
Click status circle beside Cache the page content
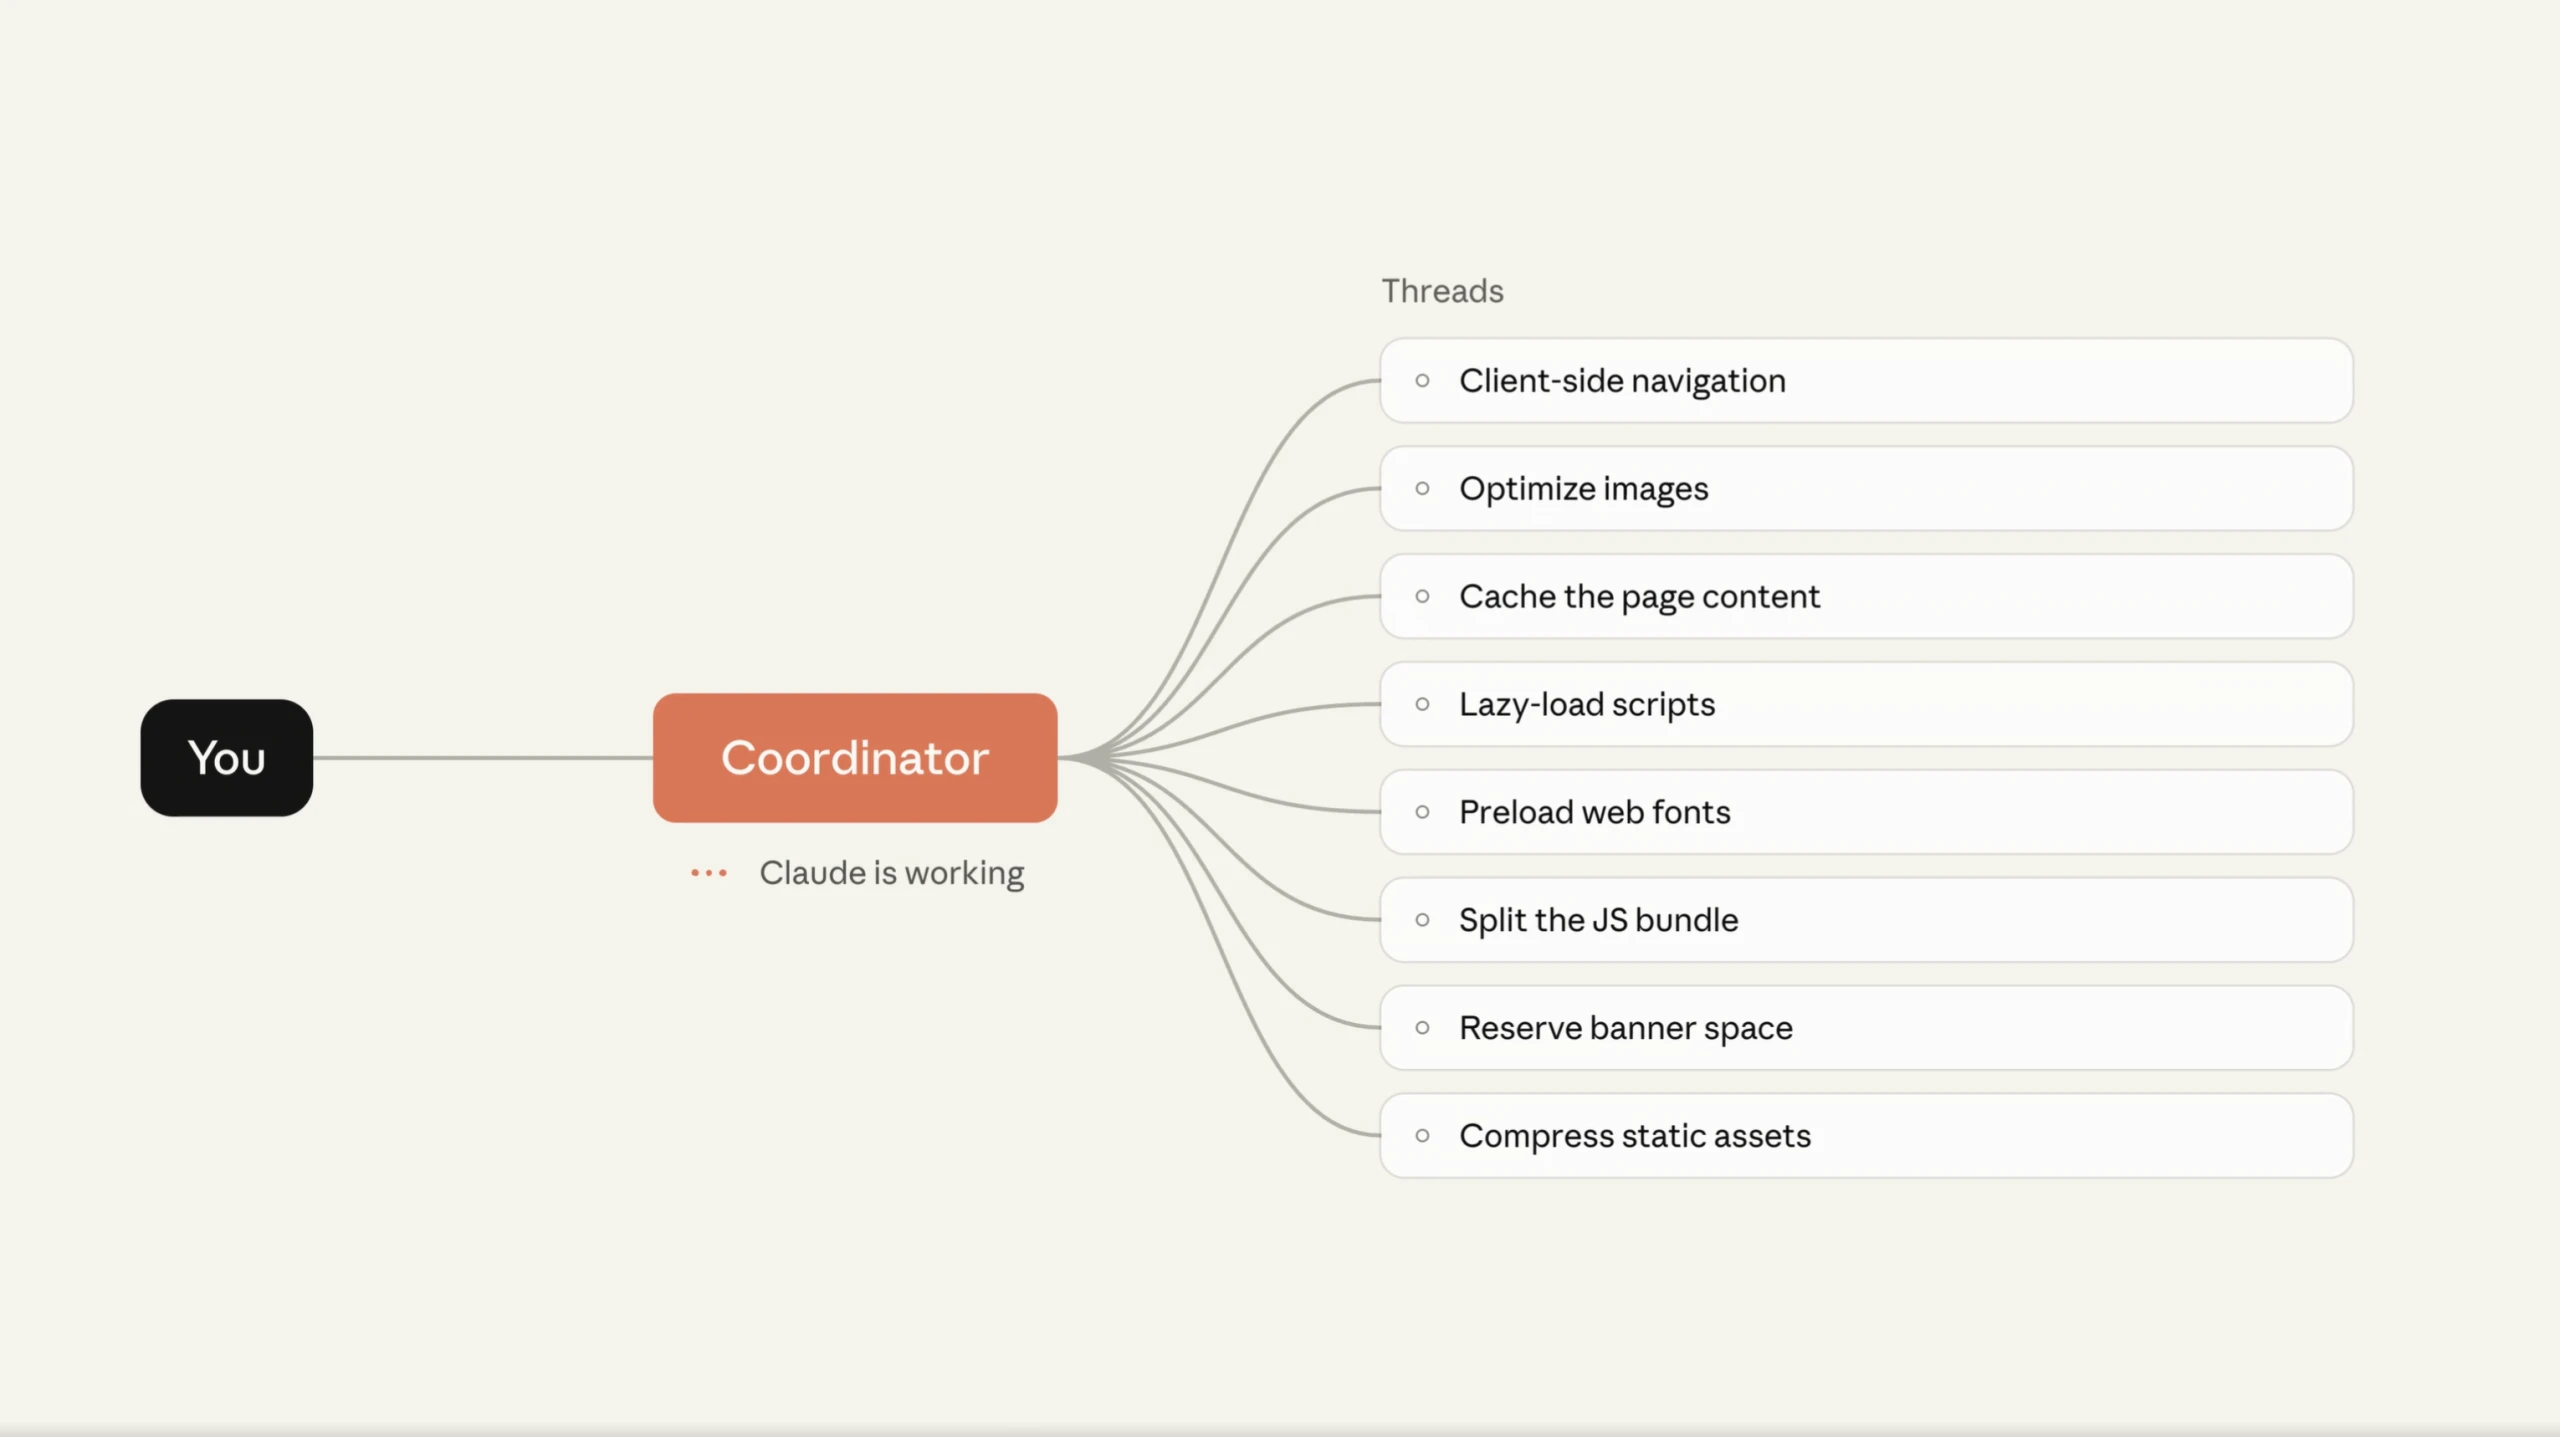pyautogui.click(x=1422, y=596)
